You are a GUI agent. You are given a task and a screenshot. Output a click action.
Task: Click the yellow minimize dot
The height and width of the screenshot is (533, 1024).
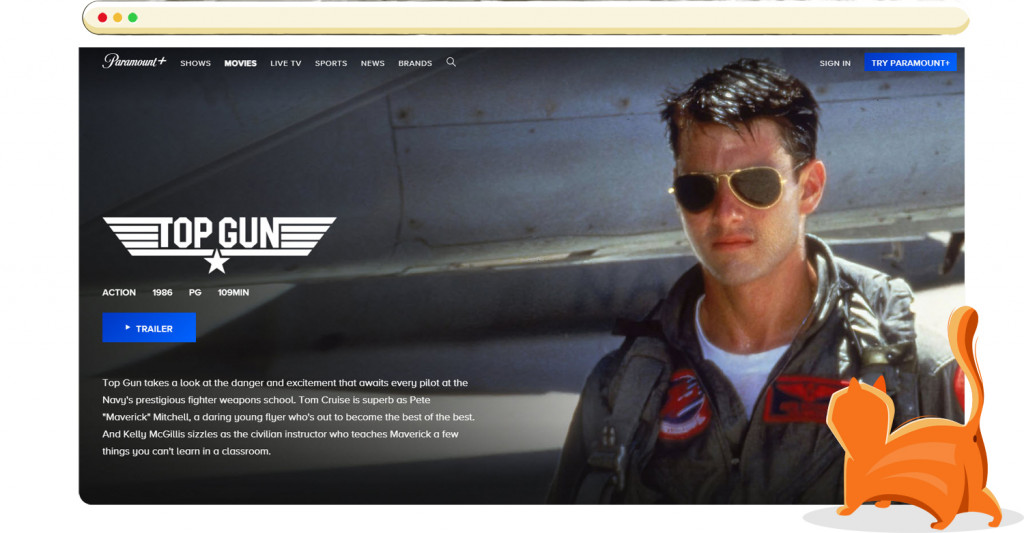tap(118, 18)
